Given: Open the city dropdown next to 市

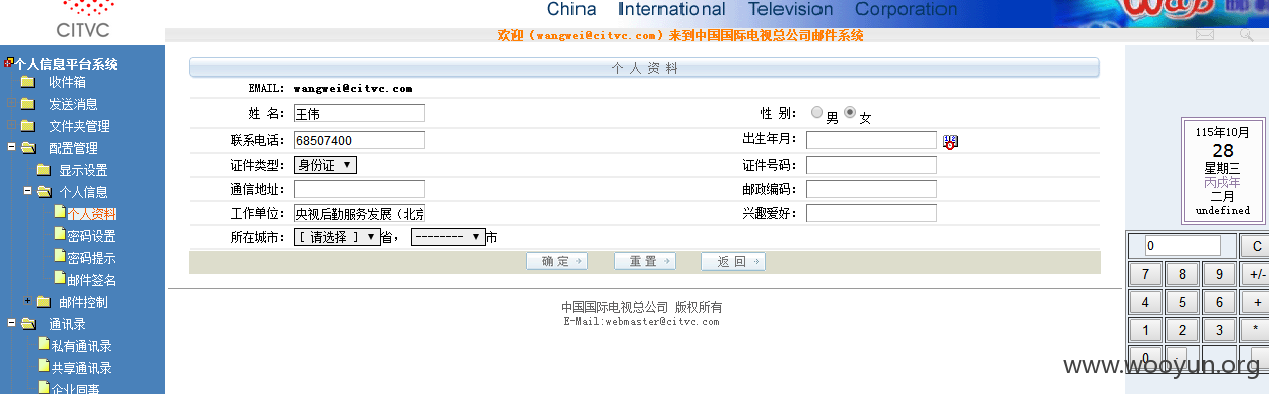Looking at the screenshot, I should (x=448, y=237).
